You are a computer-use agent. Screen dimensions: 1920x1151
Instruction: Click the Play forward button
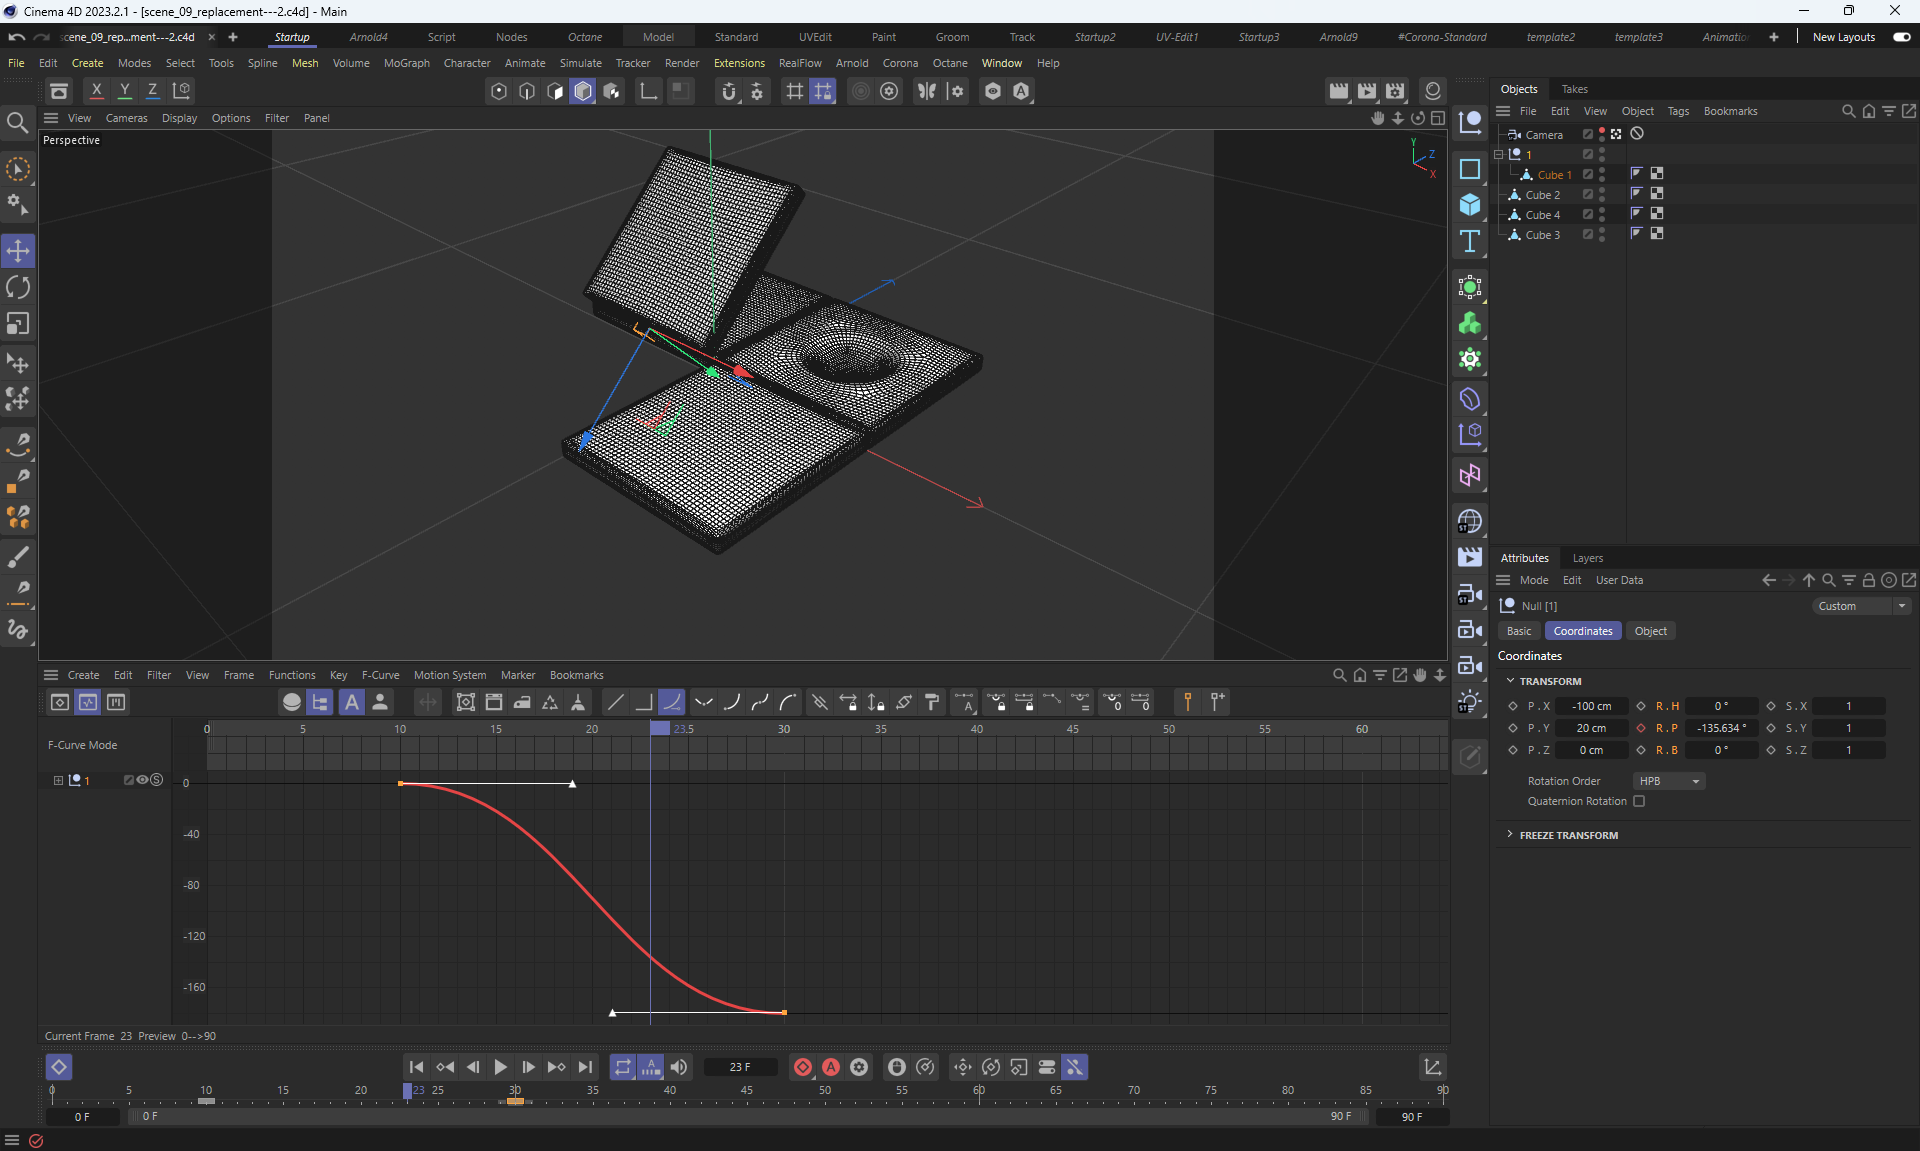point(500,1067)
